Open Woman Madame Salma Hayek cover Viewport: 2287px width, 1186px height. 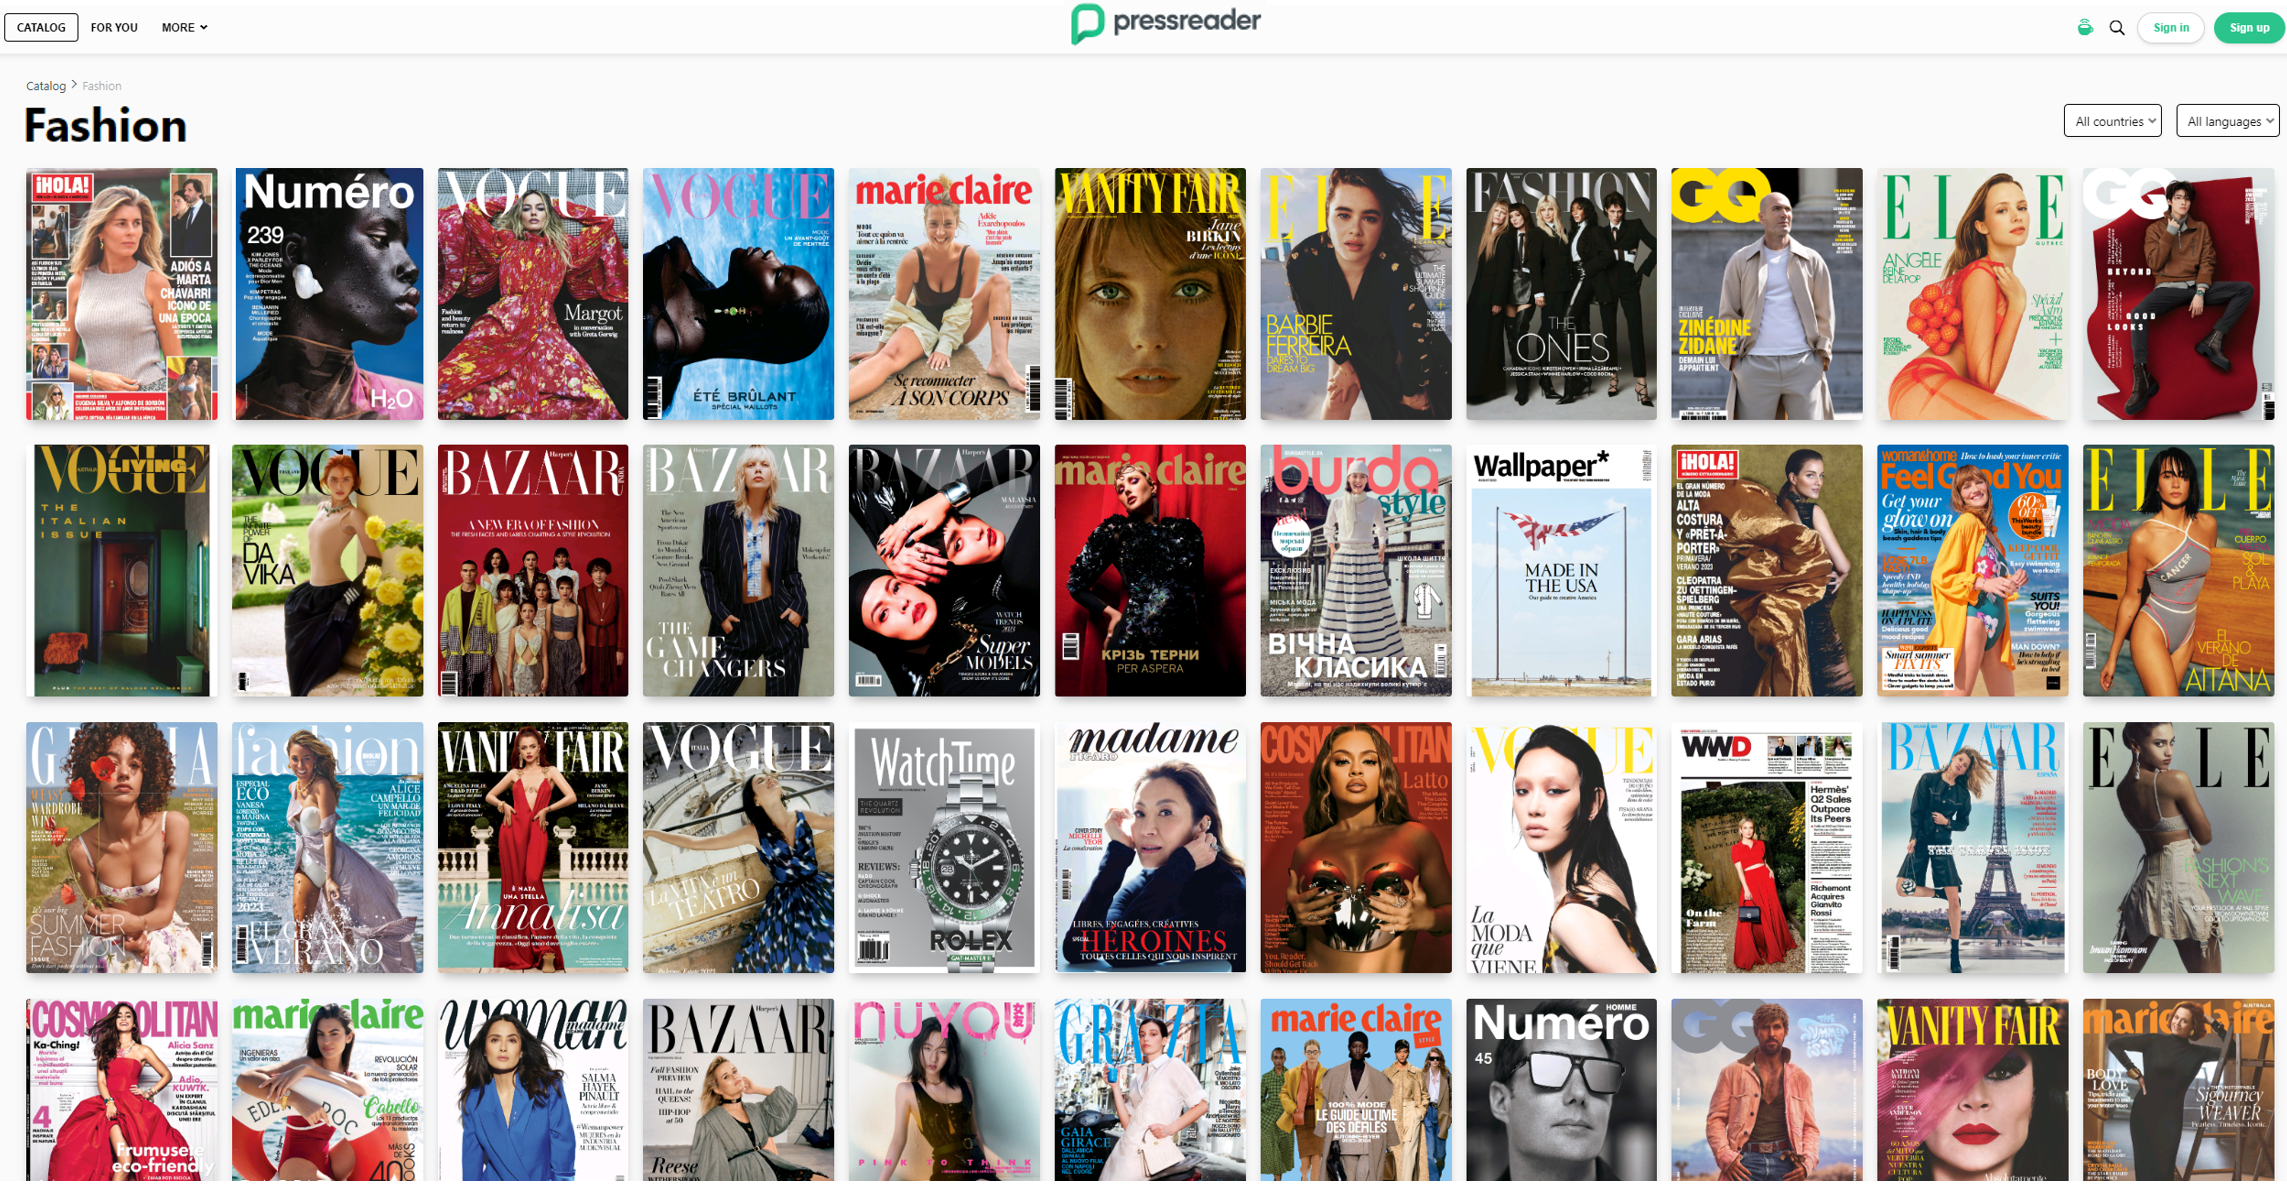(533, 1091)
